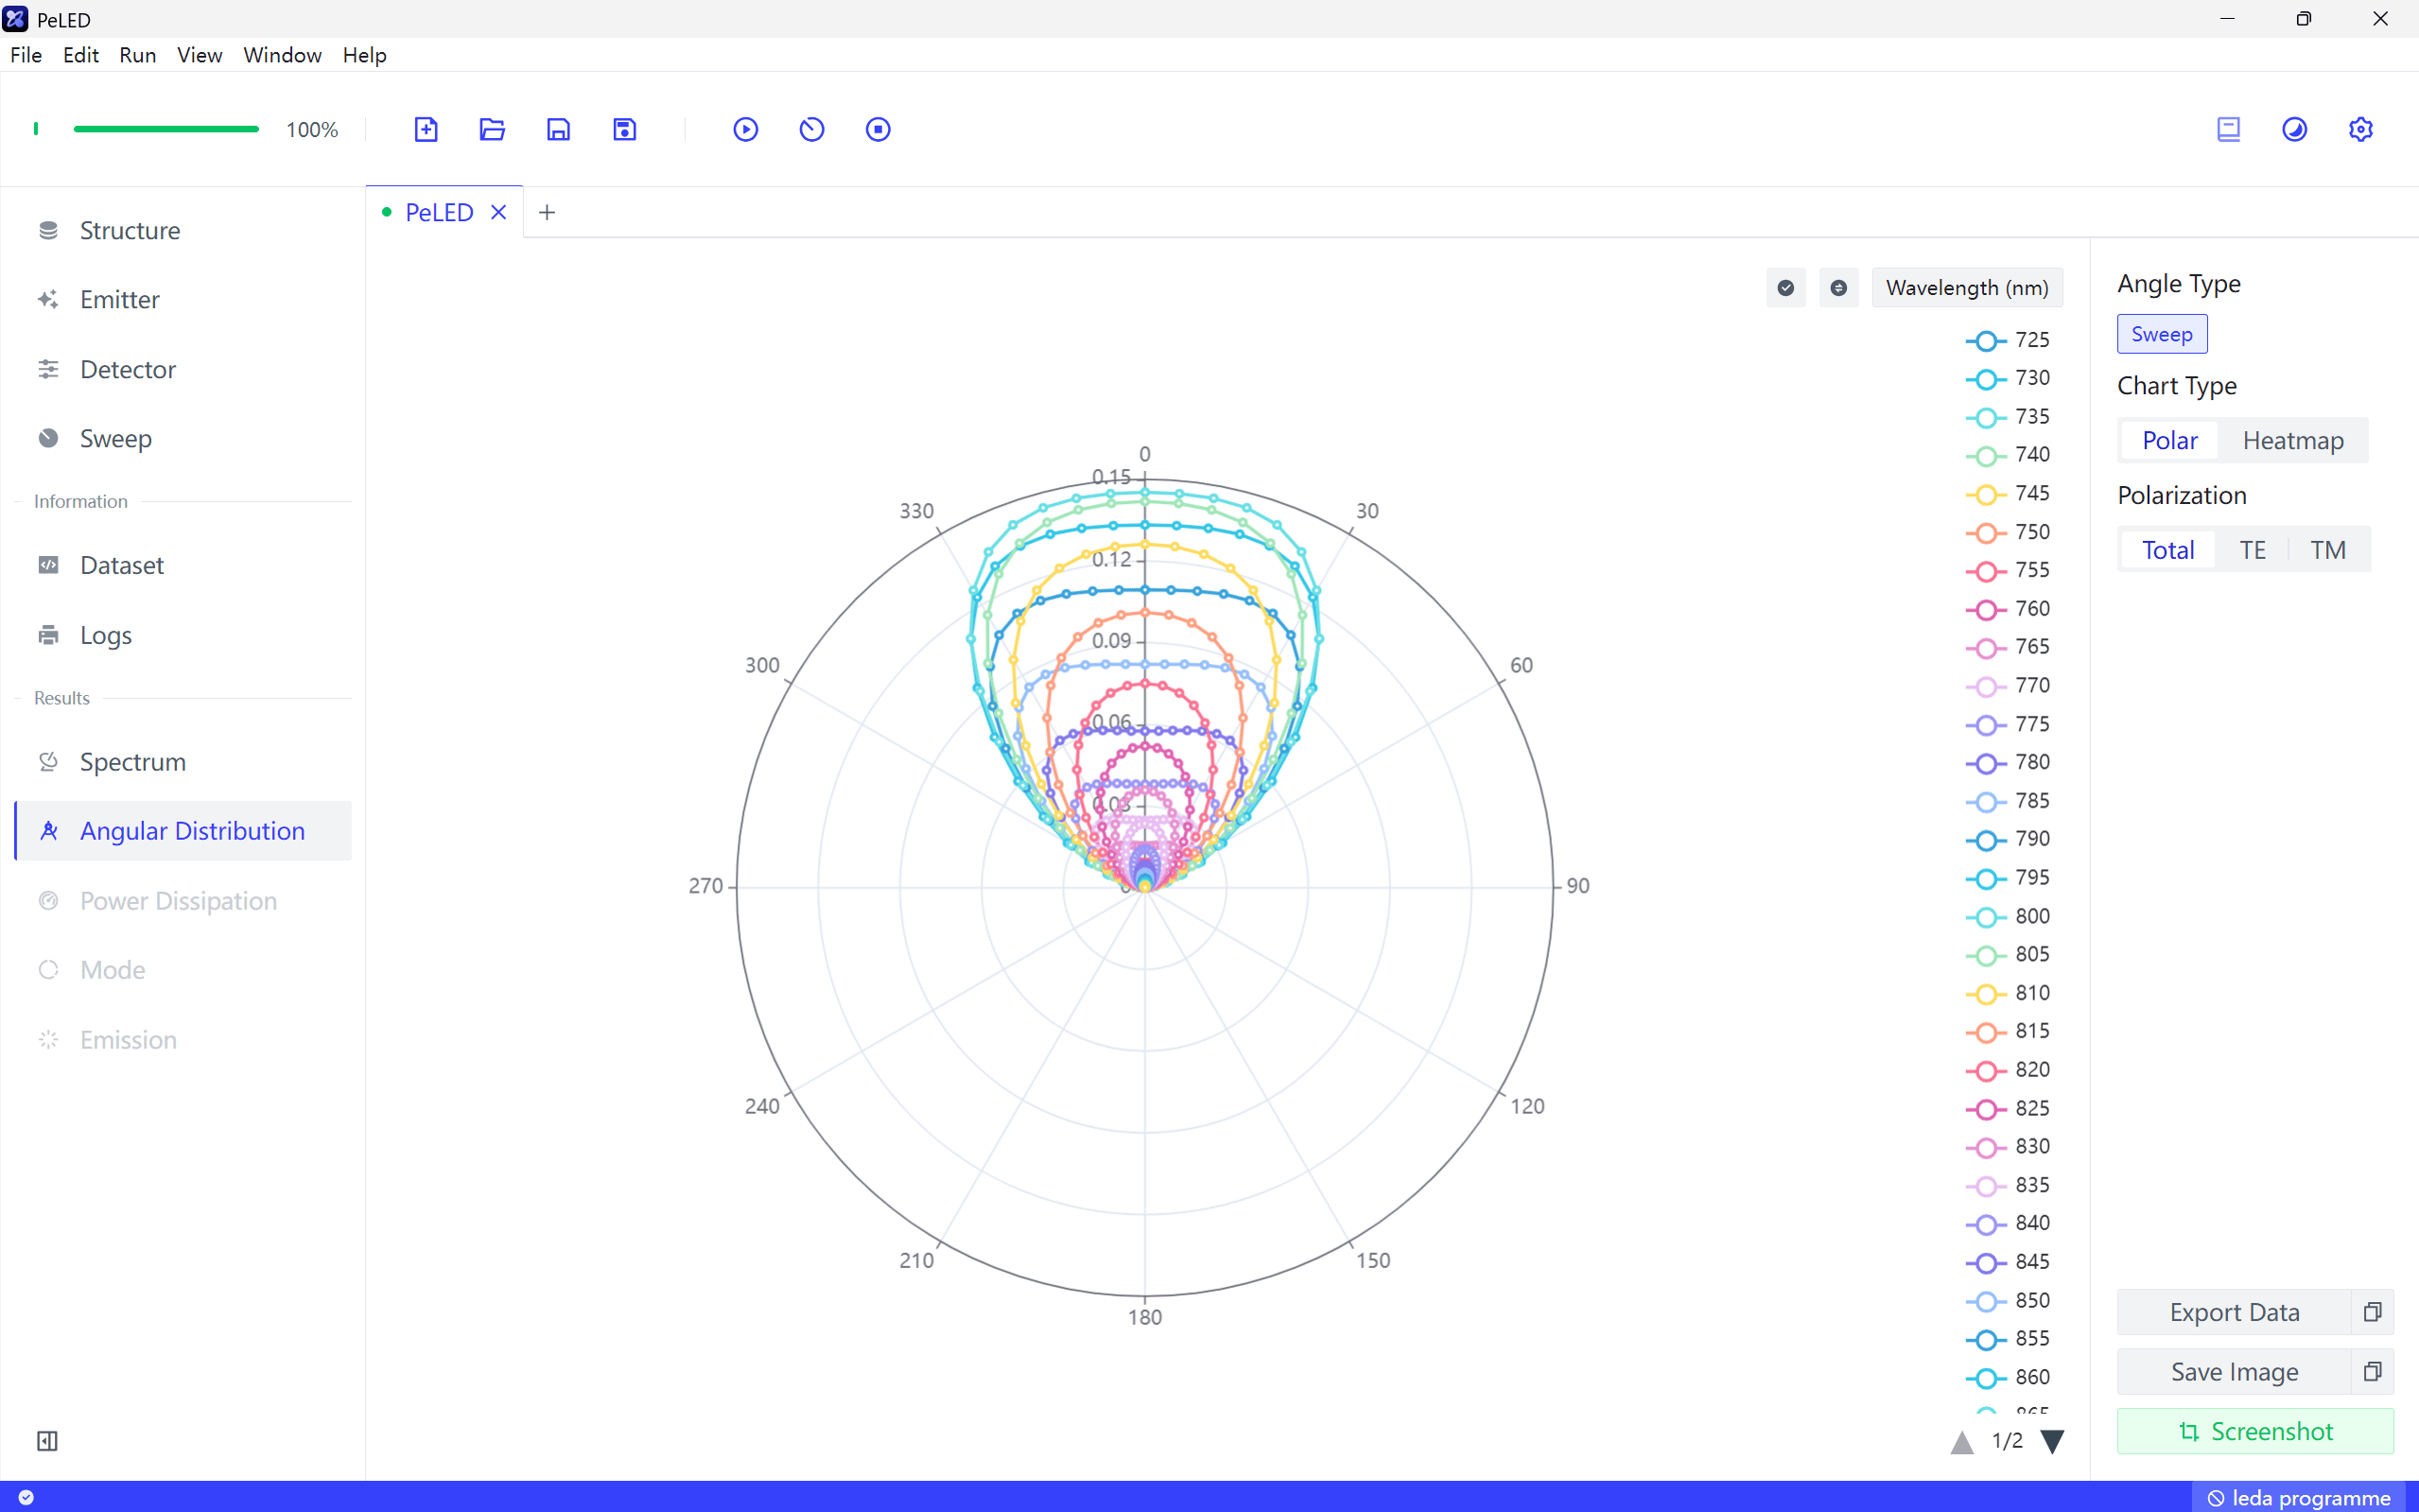Open the Sweep section in the sidebar

(x=183, y=438)
